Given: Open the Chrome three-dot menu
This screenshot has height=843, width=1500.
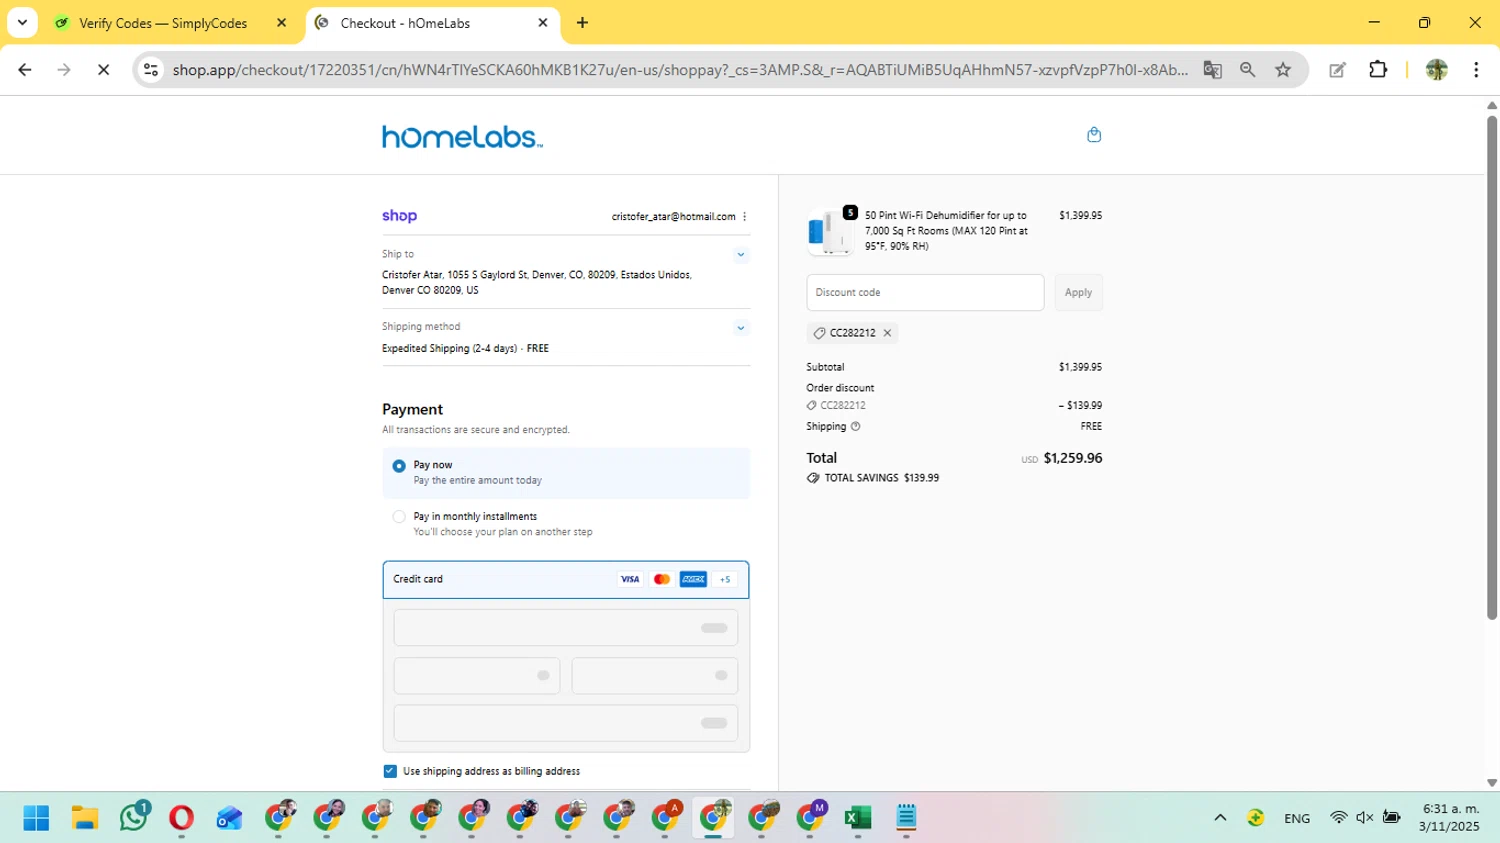Looking at the screenshot, I should [x=1476, y=70].
